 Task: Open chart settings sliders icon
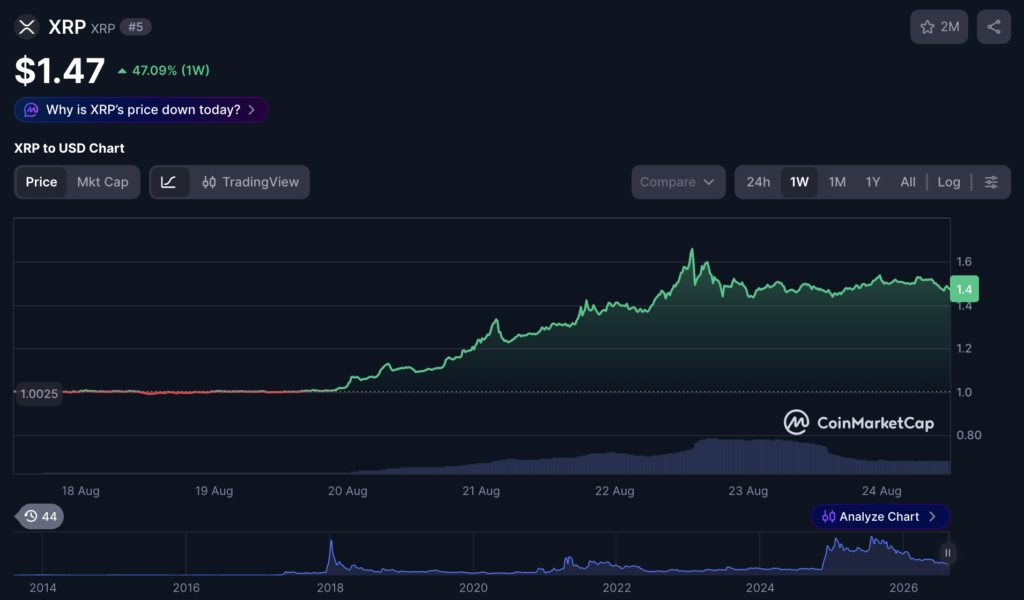pos(991,182)
